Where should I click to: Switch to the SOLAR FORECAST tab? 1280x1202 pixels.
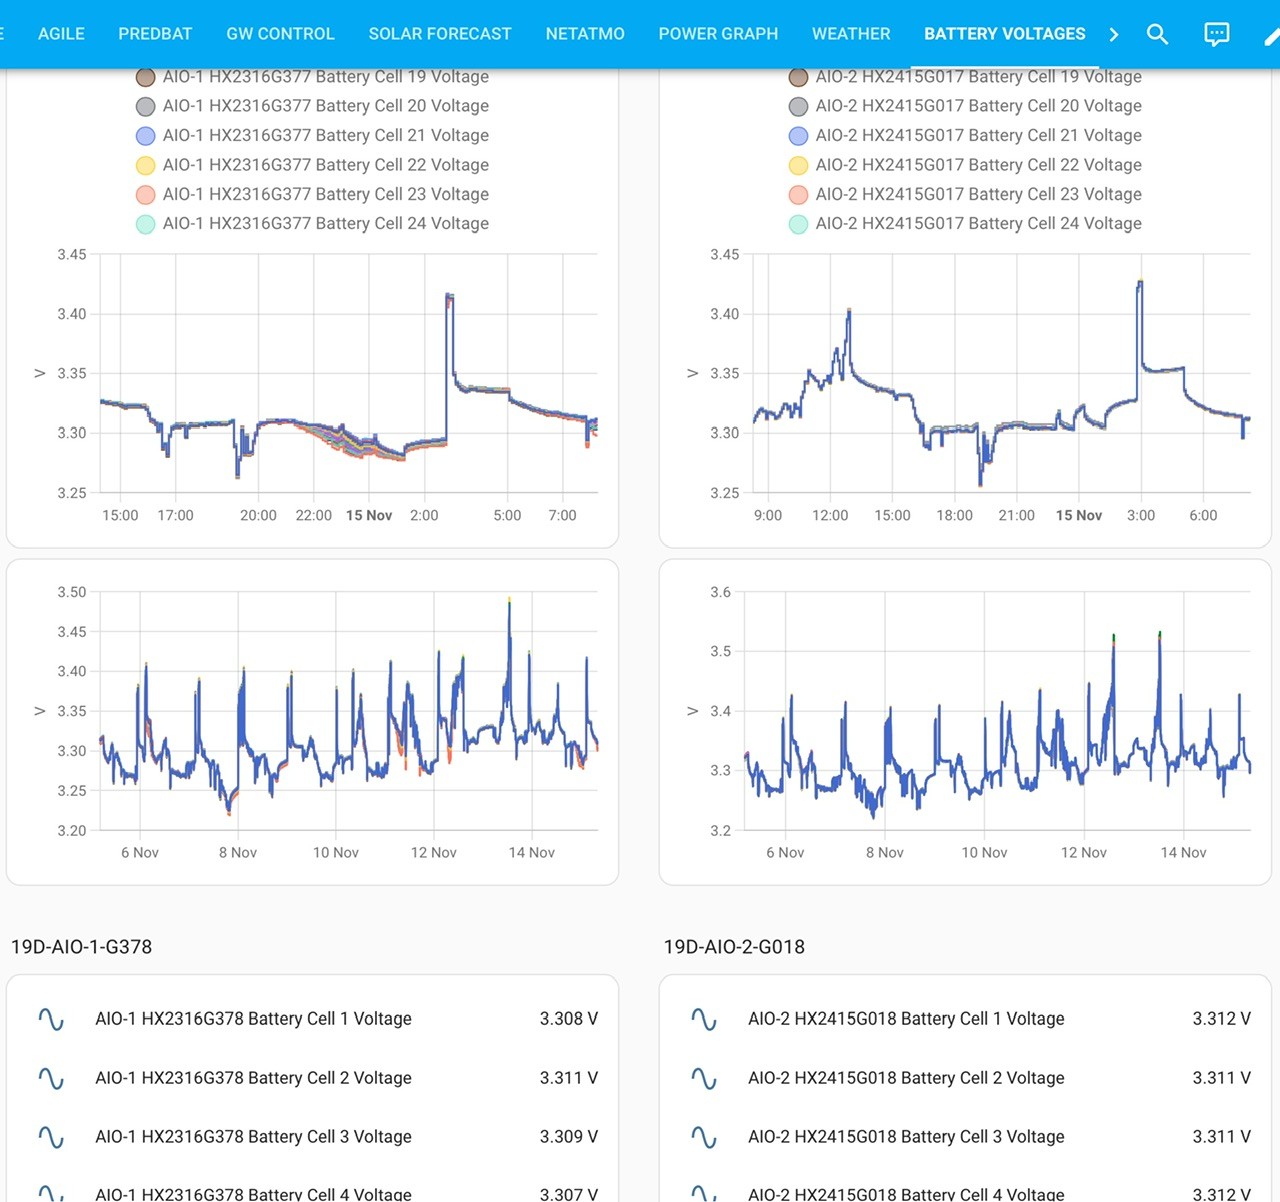point(440,34)
